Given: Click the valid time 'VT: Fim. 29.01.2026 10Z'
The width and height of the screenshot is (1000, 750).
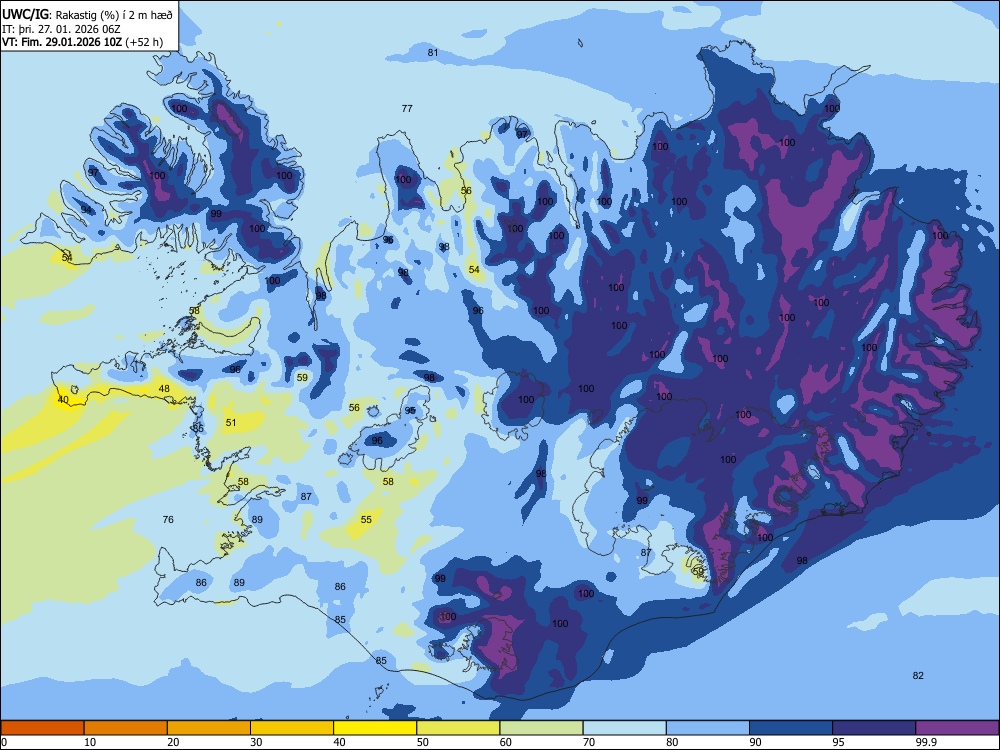Looking at the screenshot, I should point(64,42).
